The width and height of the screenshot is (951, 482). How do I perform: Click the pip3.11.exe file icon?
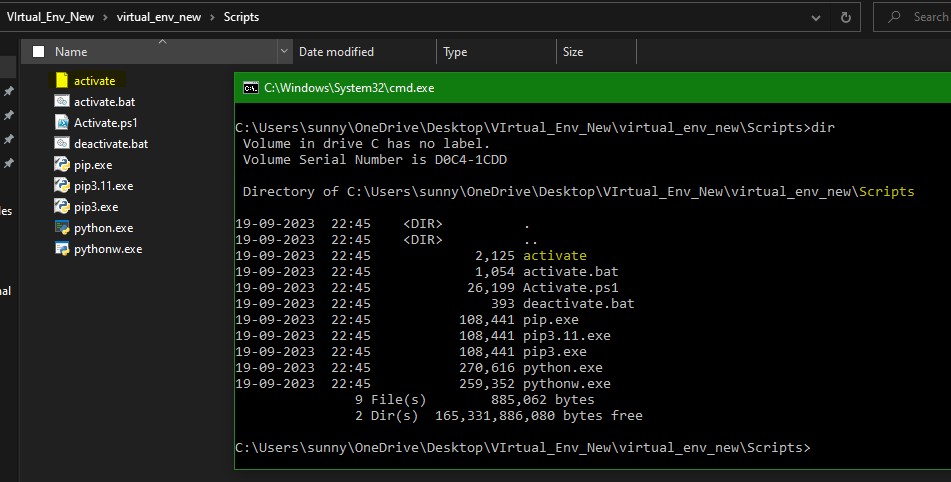coord(62,186)
